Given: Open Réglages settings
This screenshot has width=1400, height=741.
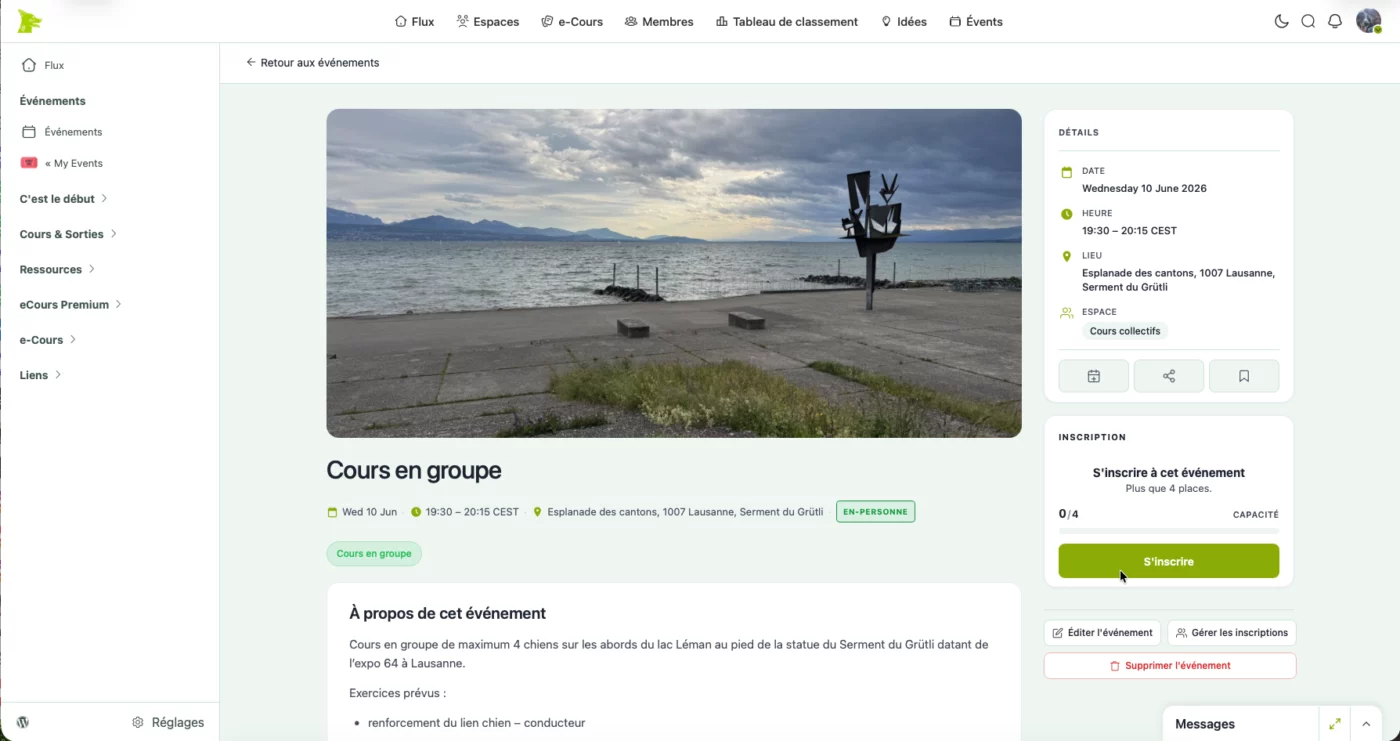Looking at the screenshot, I should 168,722.
